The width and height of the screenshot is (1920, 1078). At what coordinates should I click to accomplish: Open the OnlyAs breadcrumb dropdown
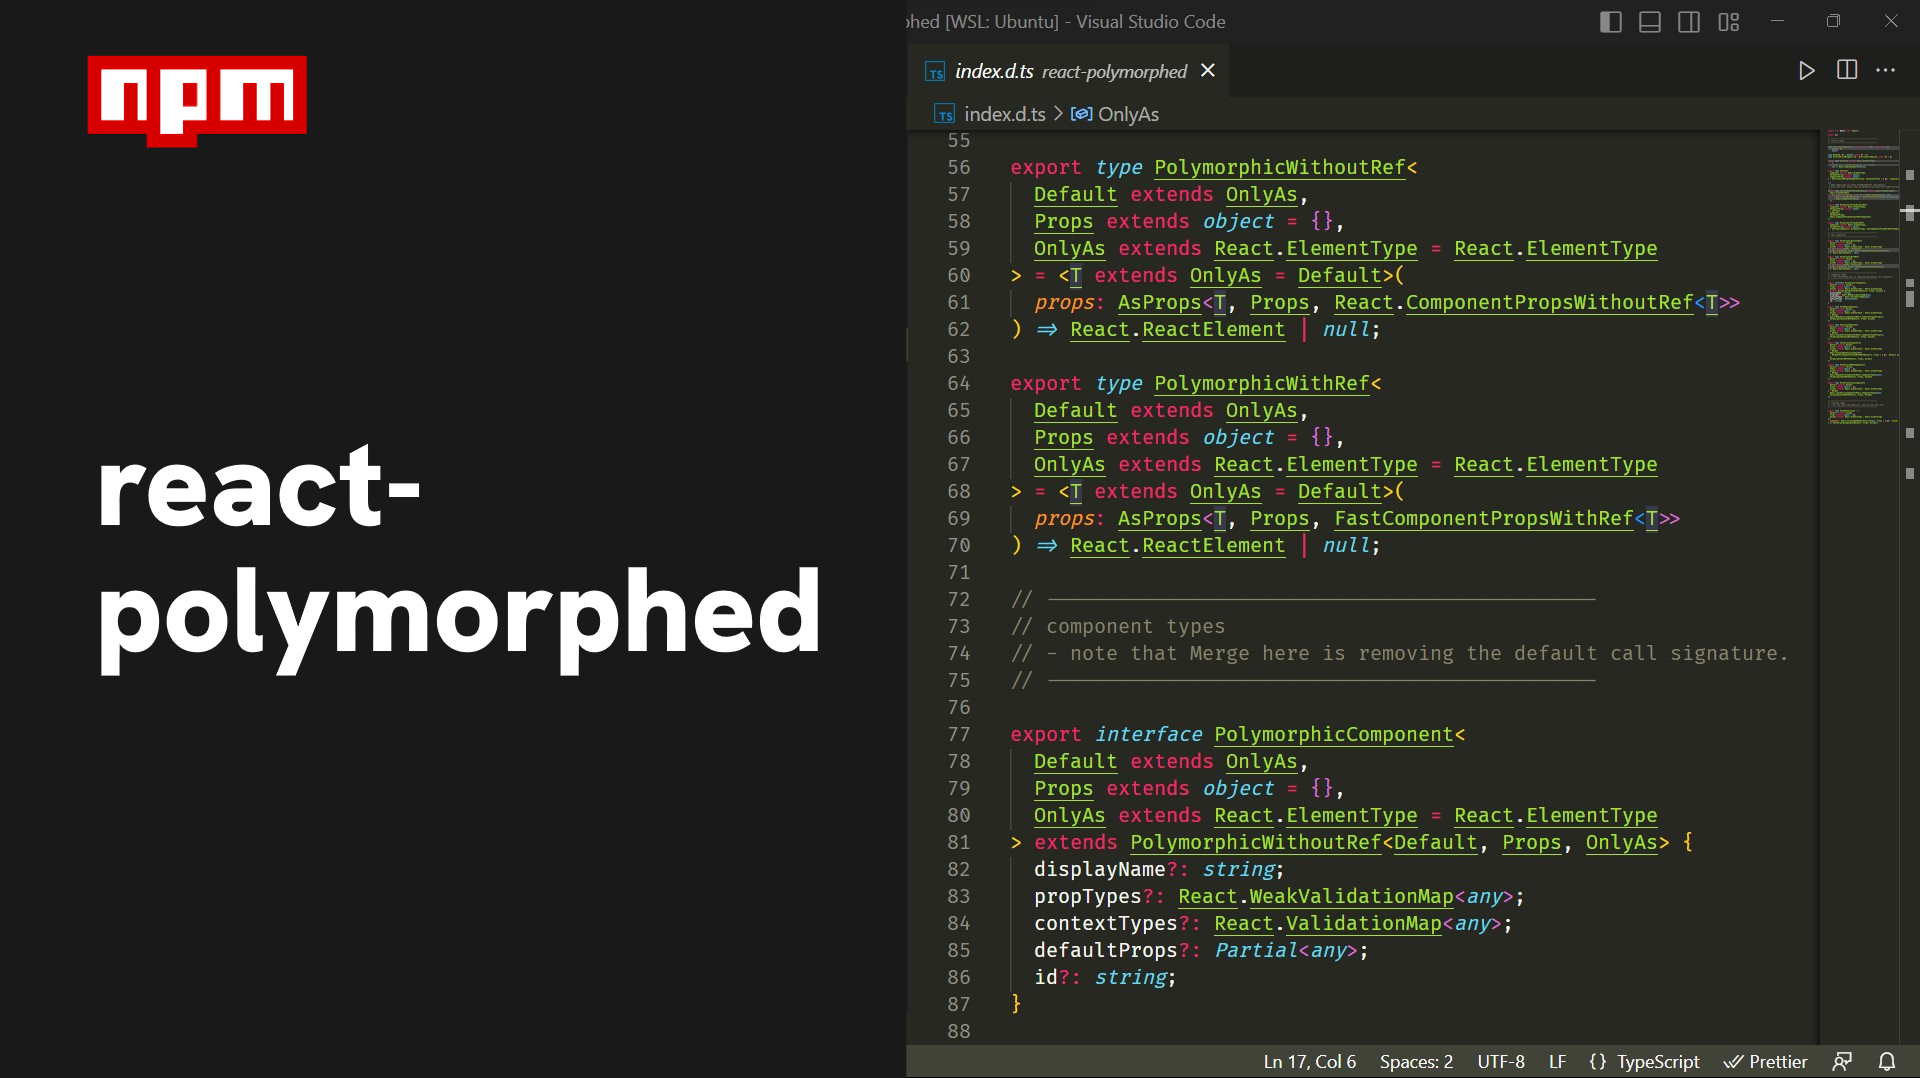pyautogui.click(x=1128, y=114)
